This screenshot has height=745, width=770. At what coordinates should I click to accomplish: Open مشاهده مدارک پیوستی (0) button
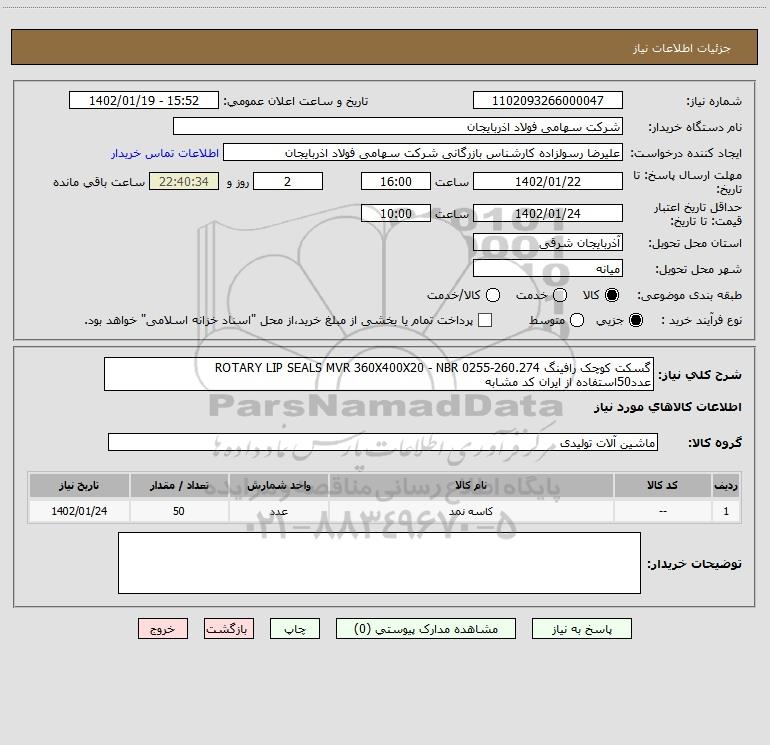coord(426,629)
